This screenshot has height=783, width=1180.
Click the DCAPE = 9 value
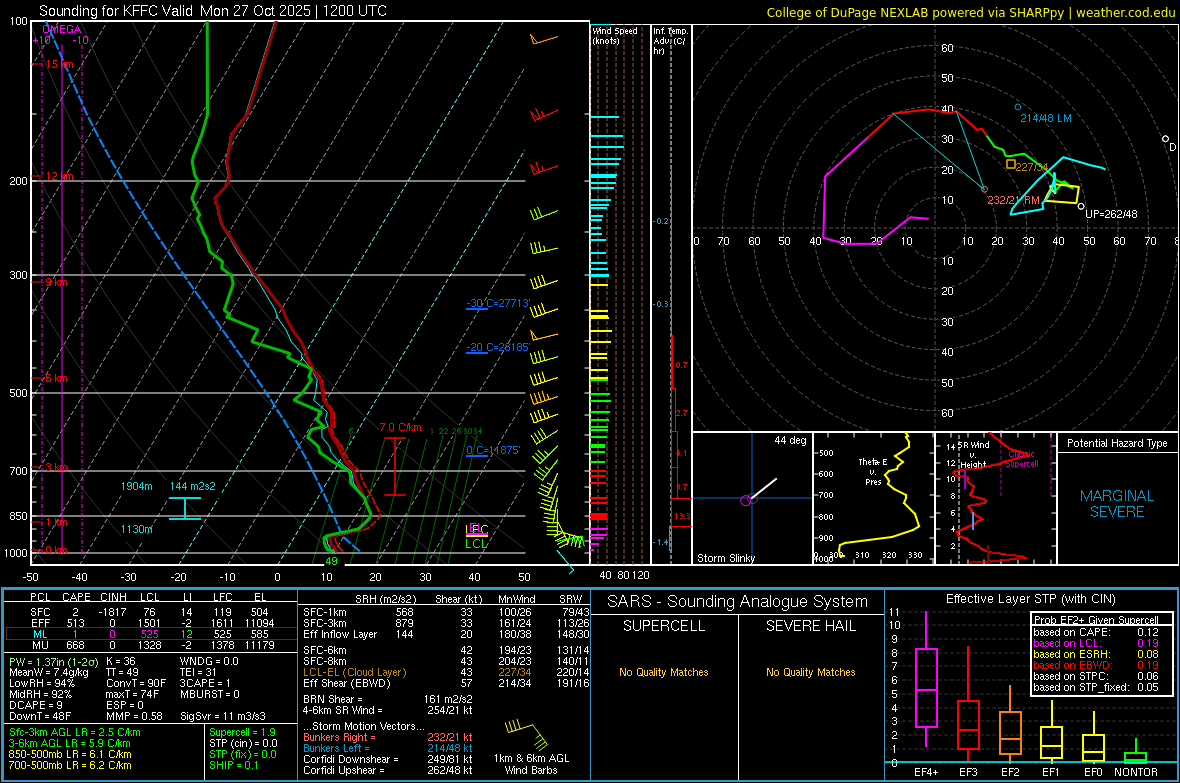click(x=36, y=705)
